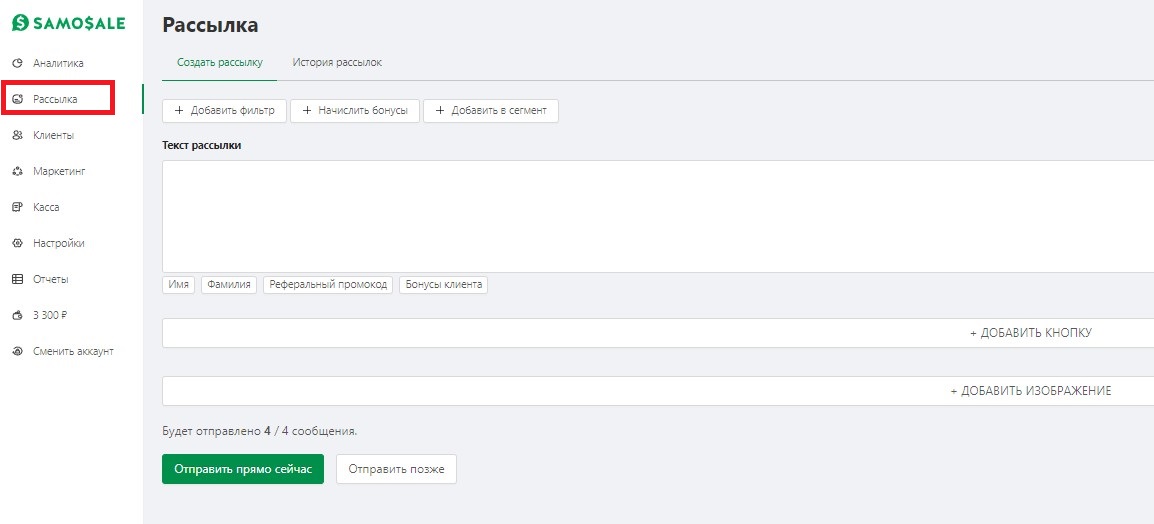Click the Рассылка sidebar icon
Screen dimensions: 1154x524
coord(18,99)
